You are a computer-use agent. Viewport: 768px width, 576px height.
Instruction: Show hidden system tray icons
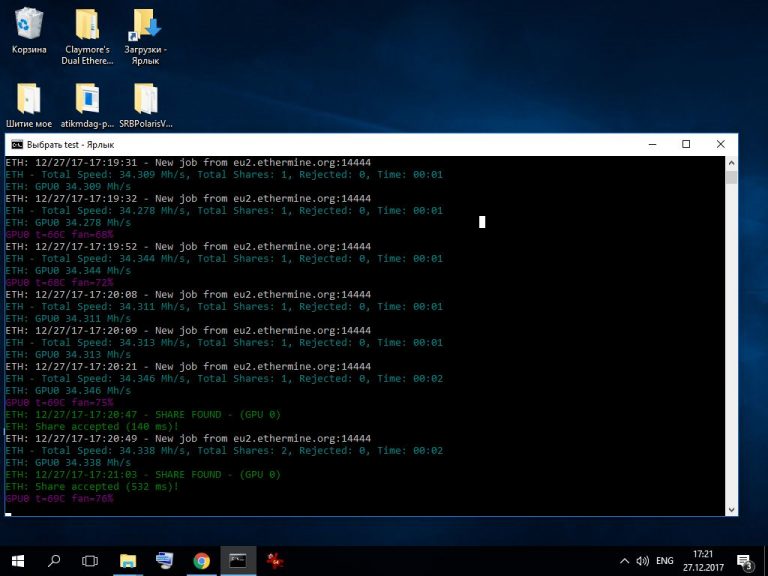(x=625, y=560)
